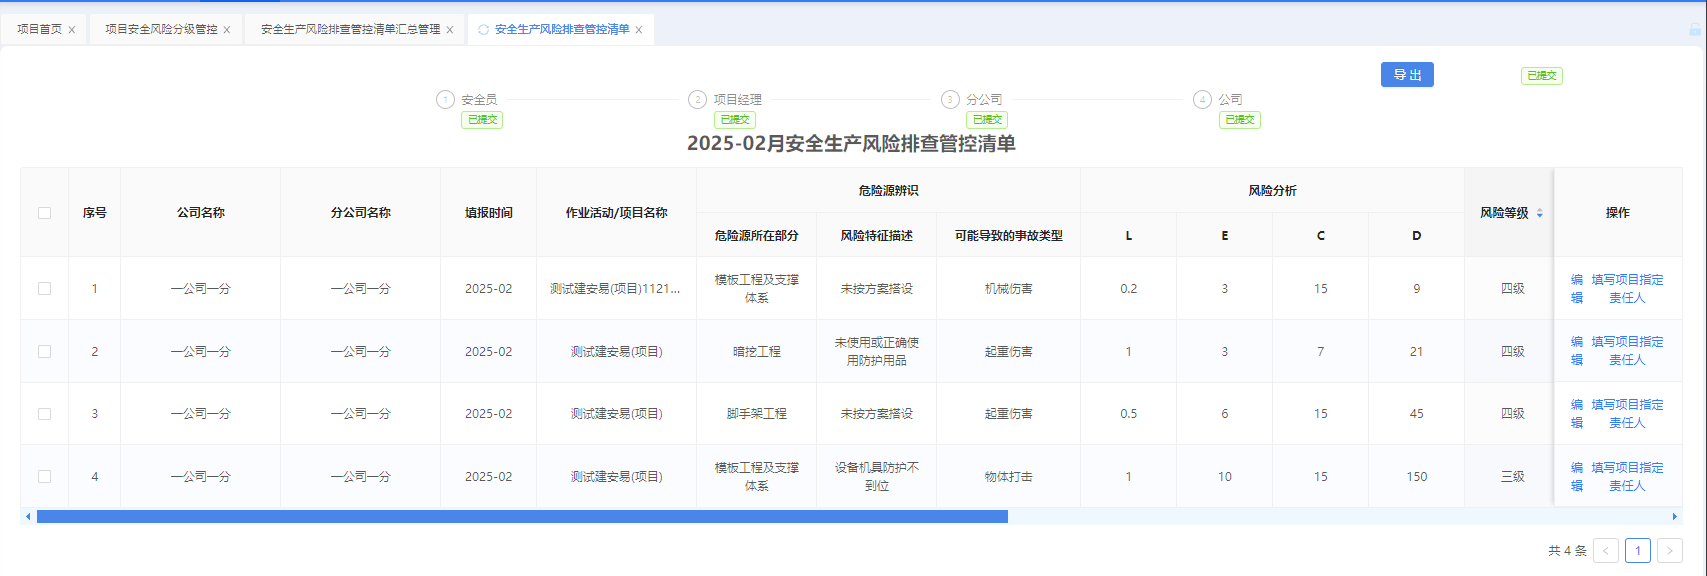Go to the next pagination page
This screenshot has height=576, width=1707.
coord(1669,550)
